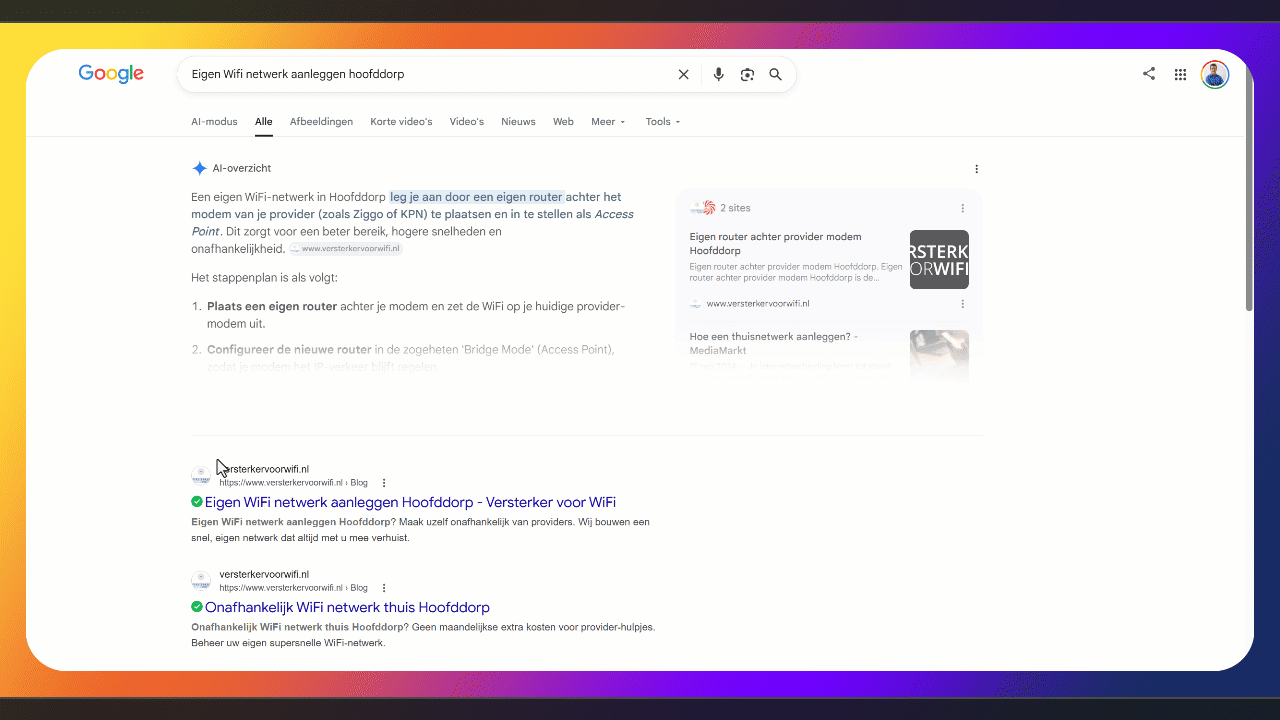This screenshot has width=1280, height=720.
Task: Click green checkmark beside Onafhankelijk WiFi result
Action: [x=197, y=607]
